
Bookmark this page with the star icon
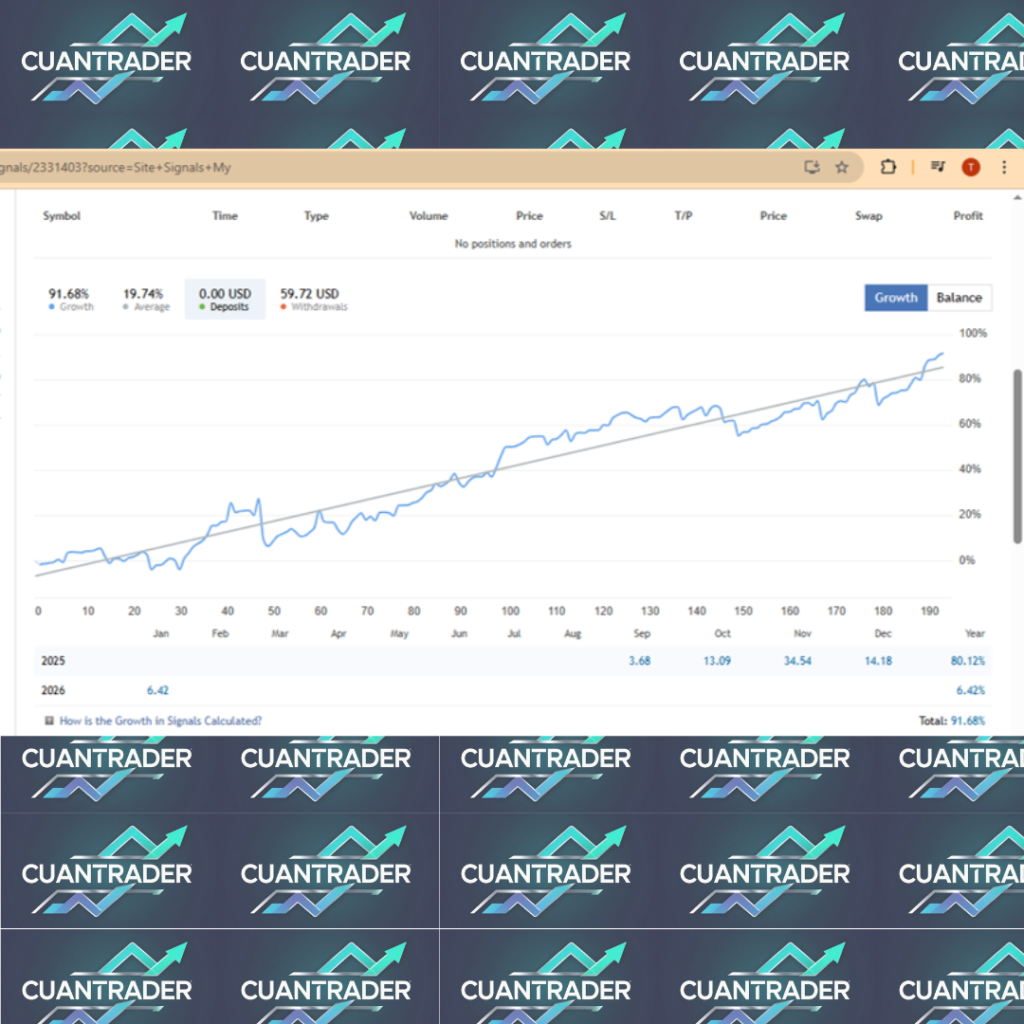click(842, 167)
